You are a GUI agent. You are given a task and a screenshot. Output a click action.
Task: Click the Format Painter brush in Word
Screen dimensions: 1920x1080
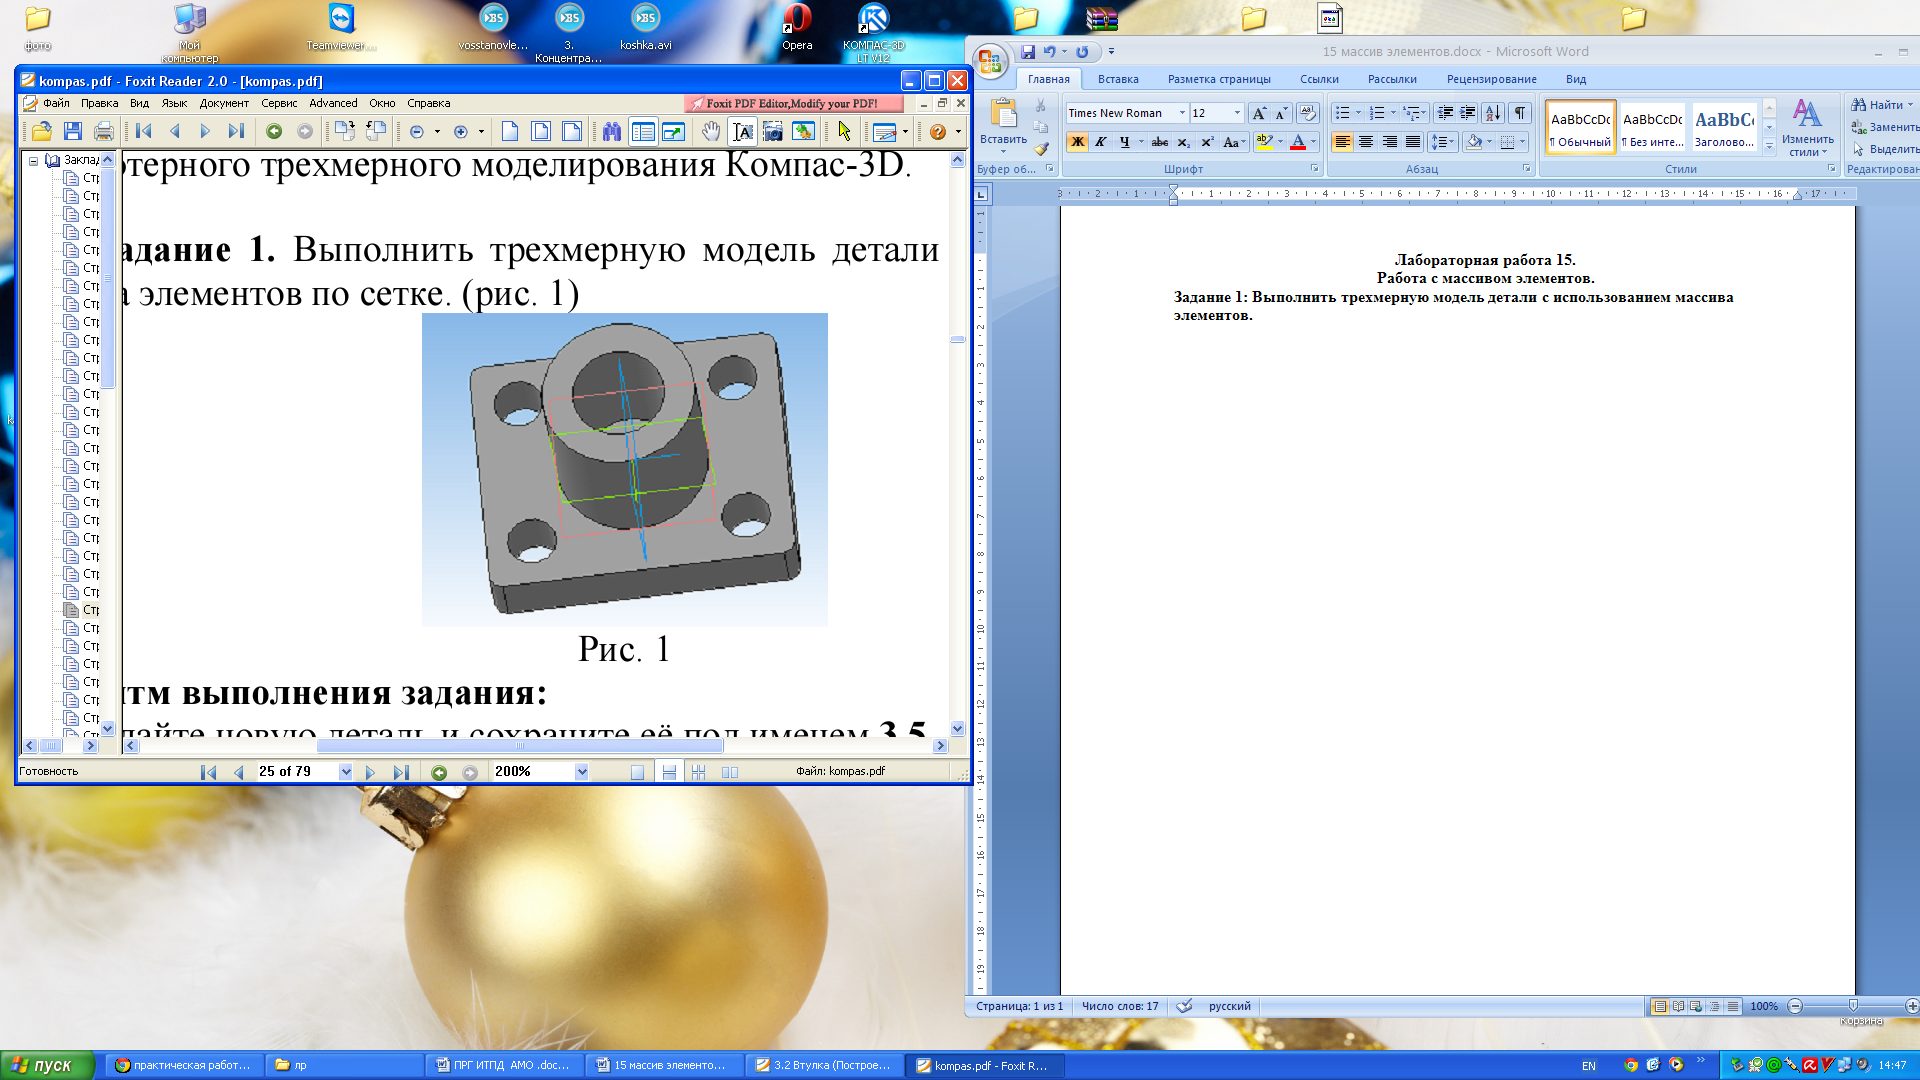[1041, 149]
